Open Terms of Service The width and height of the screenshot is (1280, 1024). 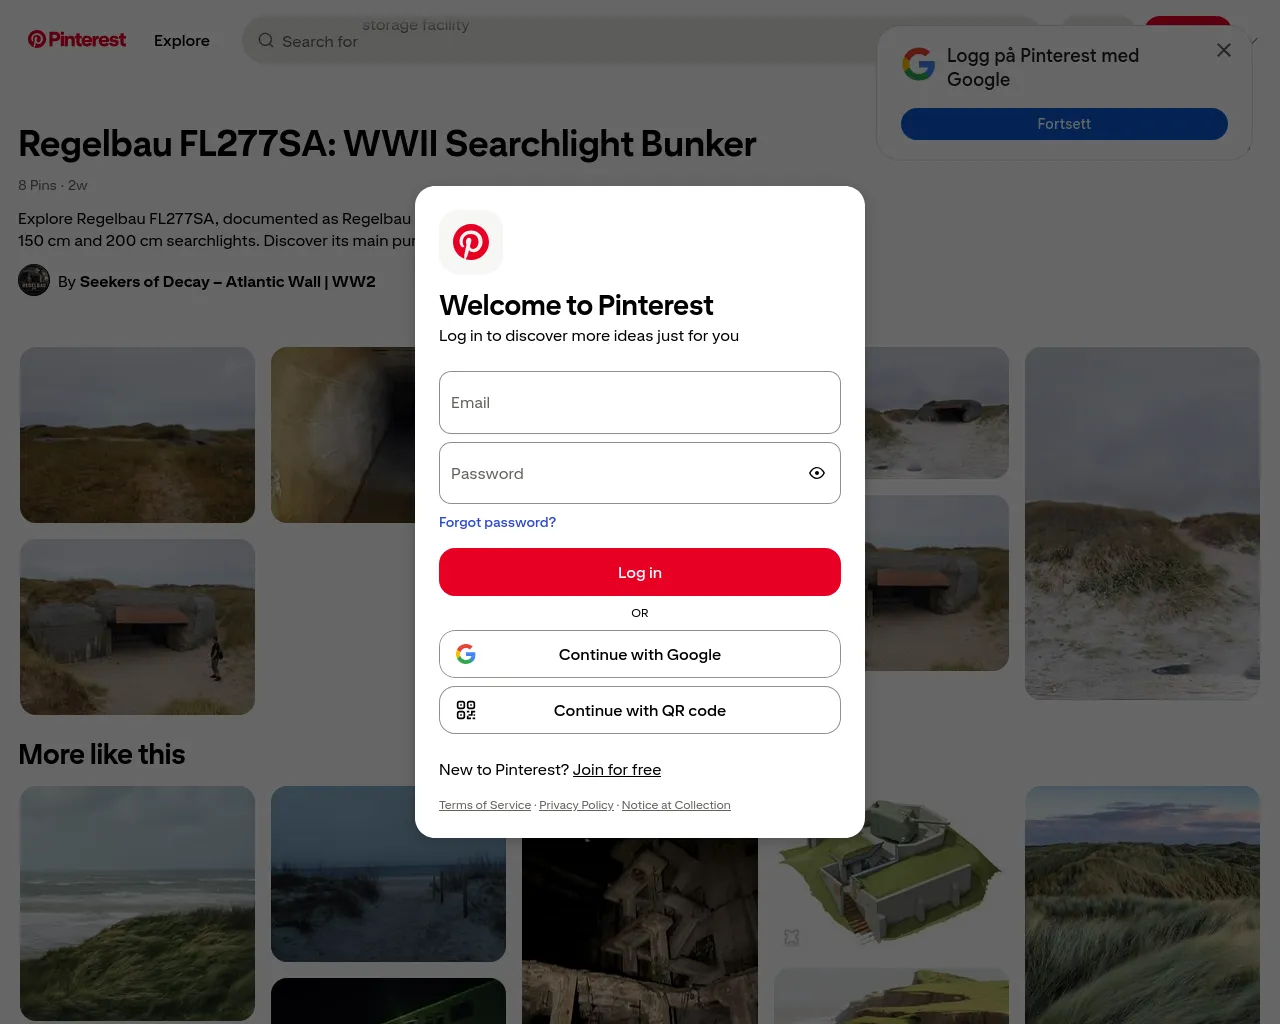click(485, 805)
